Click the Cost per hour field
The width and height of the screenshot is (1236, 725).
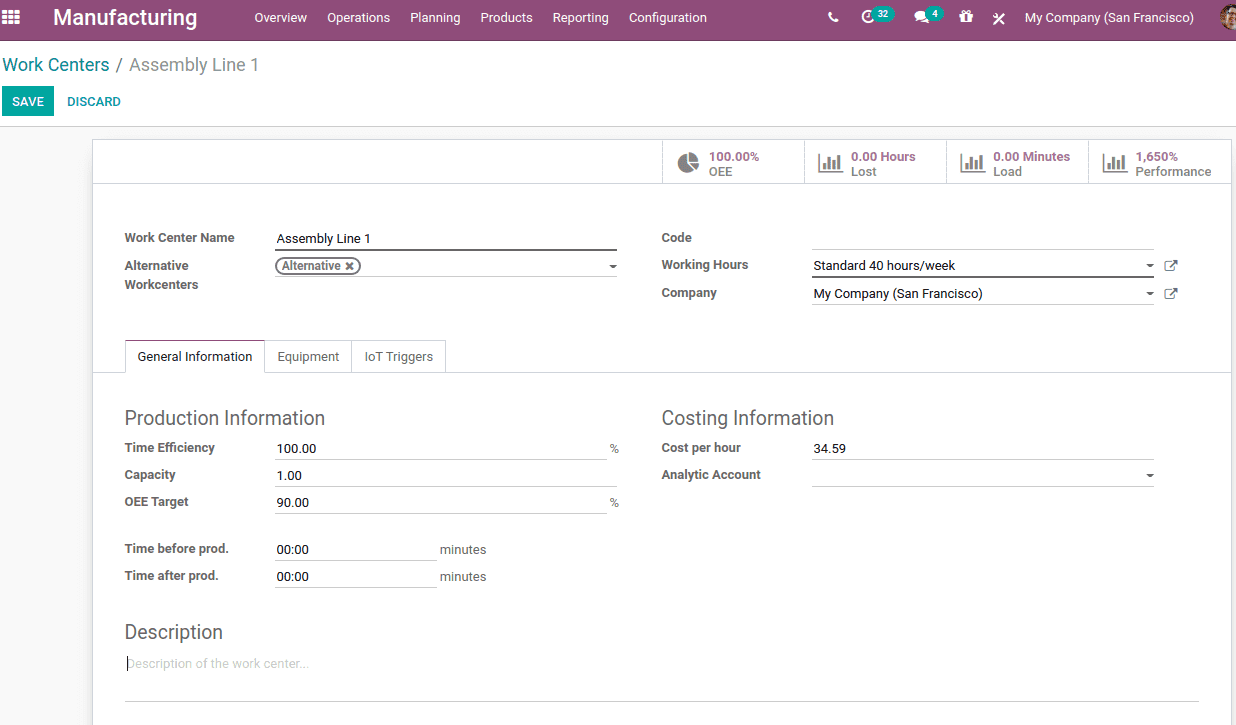click(x=983, y=449)
